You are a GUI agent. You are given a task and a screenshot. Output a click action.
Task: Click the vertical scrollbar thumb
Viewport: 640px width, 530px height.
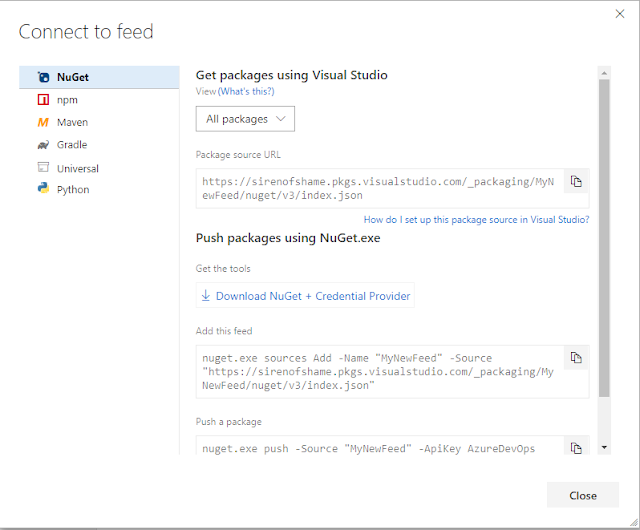[604, 238]
